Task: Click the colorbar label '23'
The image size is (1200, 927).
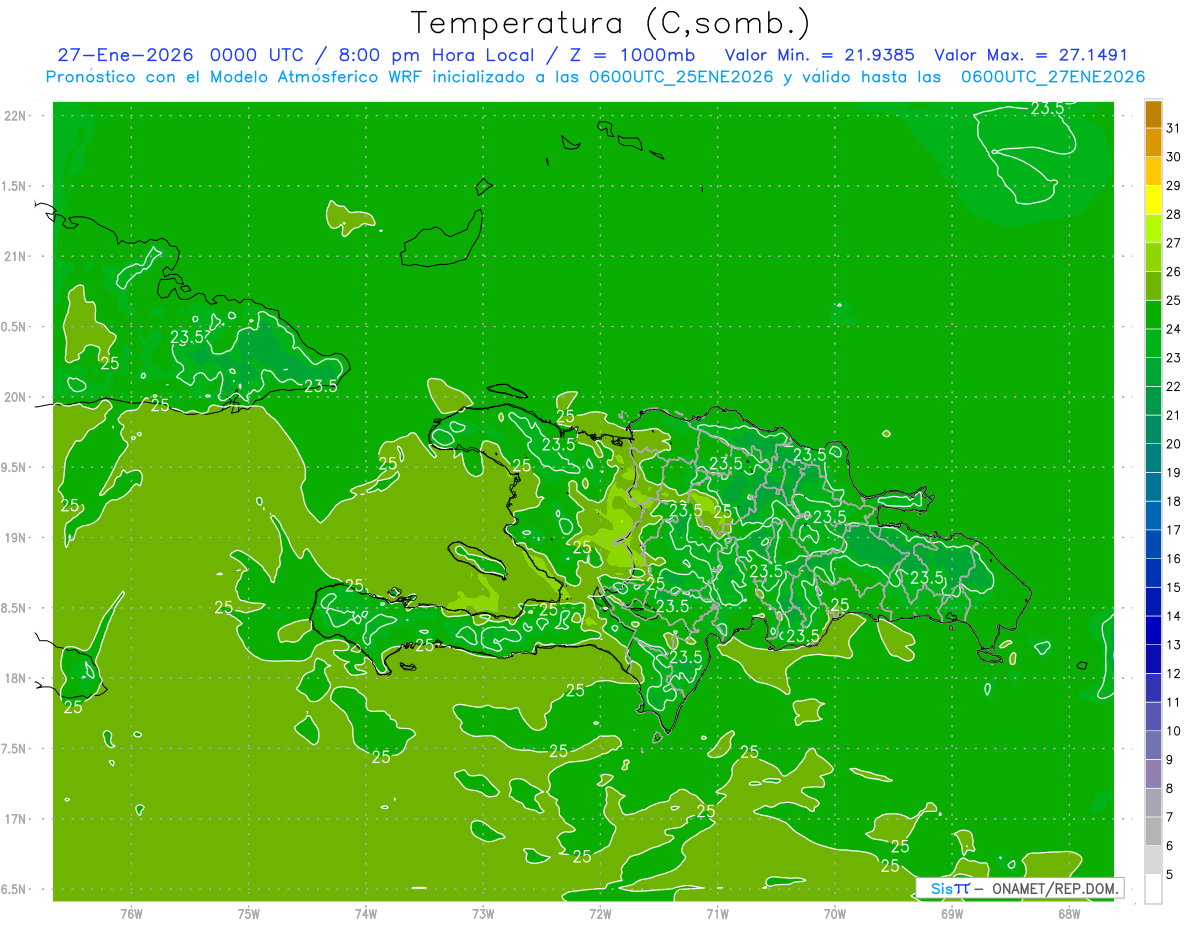Action: (x=1173, y=357)
